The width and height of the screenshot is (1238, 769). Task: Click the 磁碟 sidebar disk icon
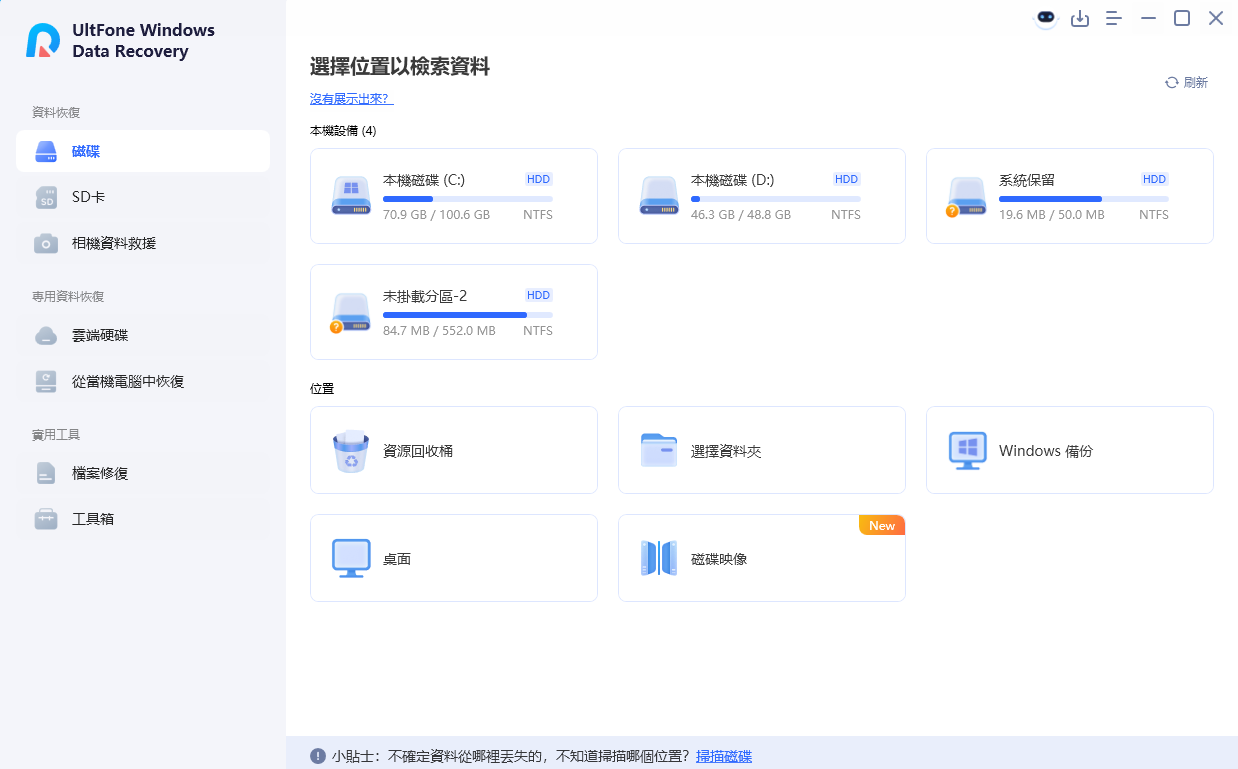47,152
